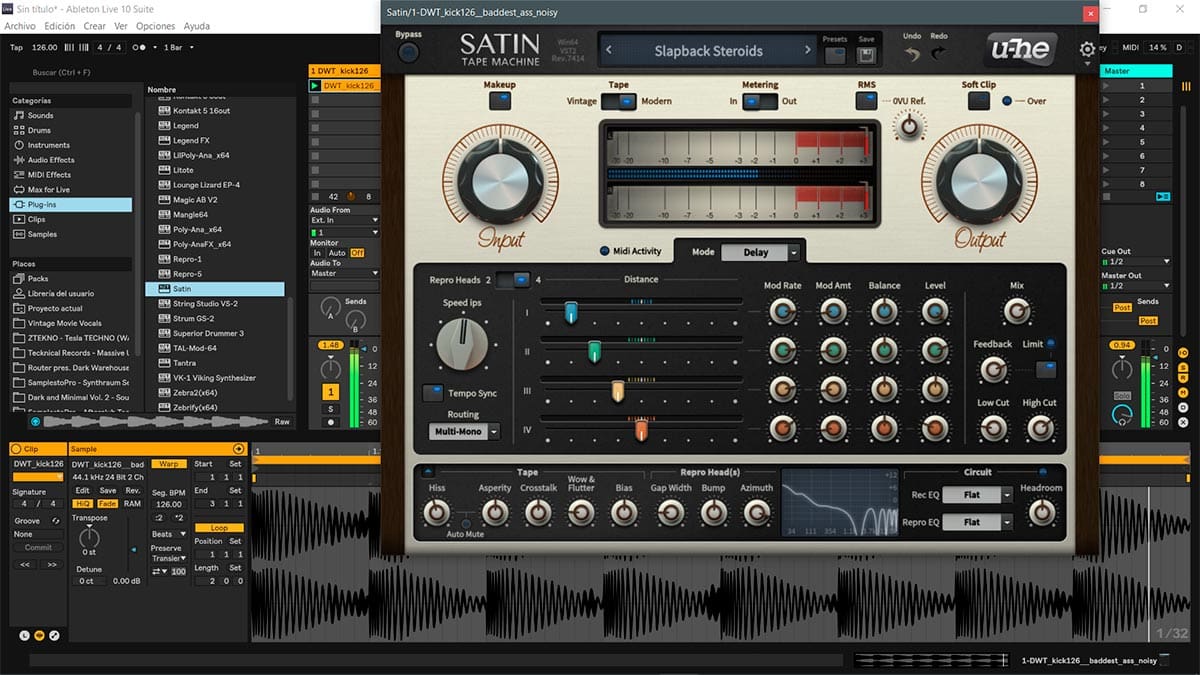
Task: Click the Hiss knob
Action: 436,512
